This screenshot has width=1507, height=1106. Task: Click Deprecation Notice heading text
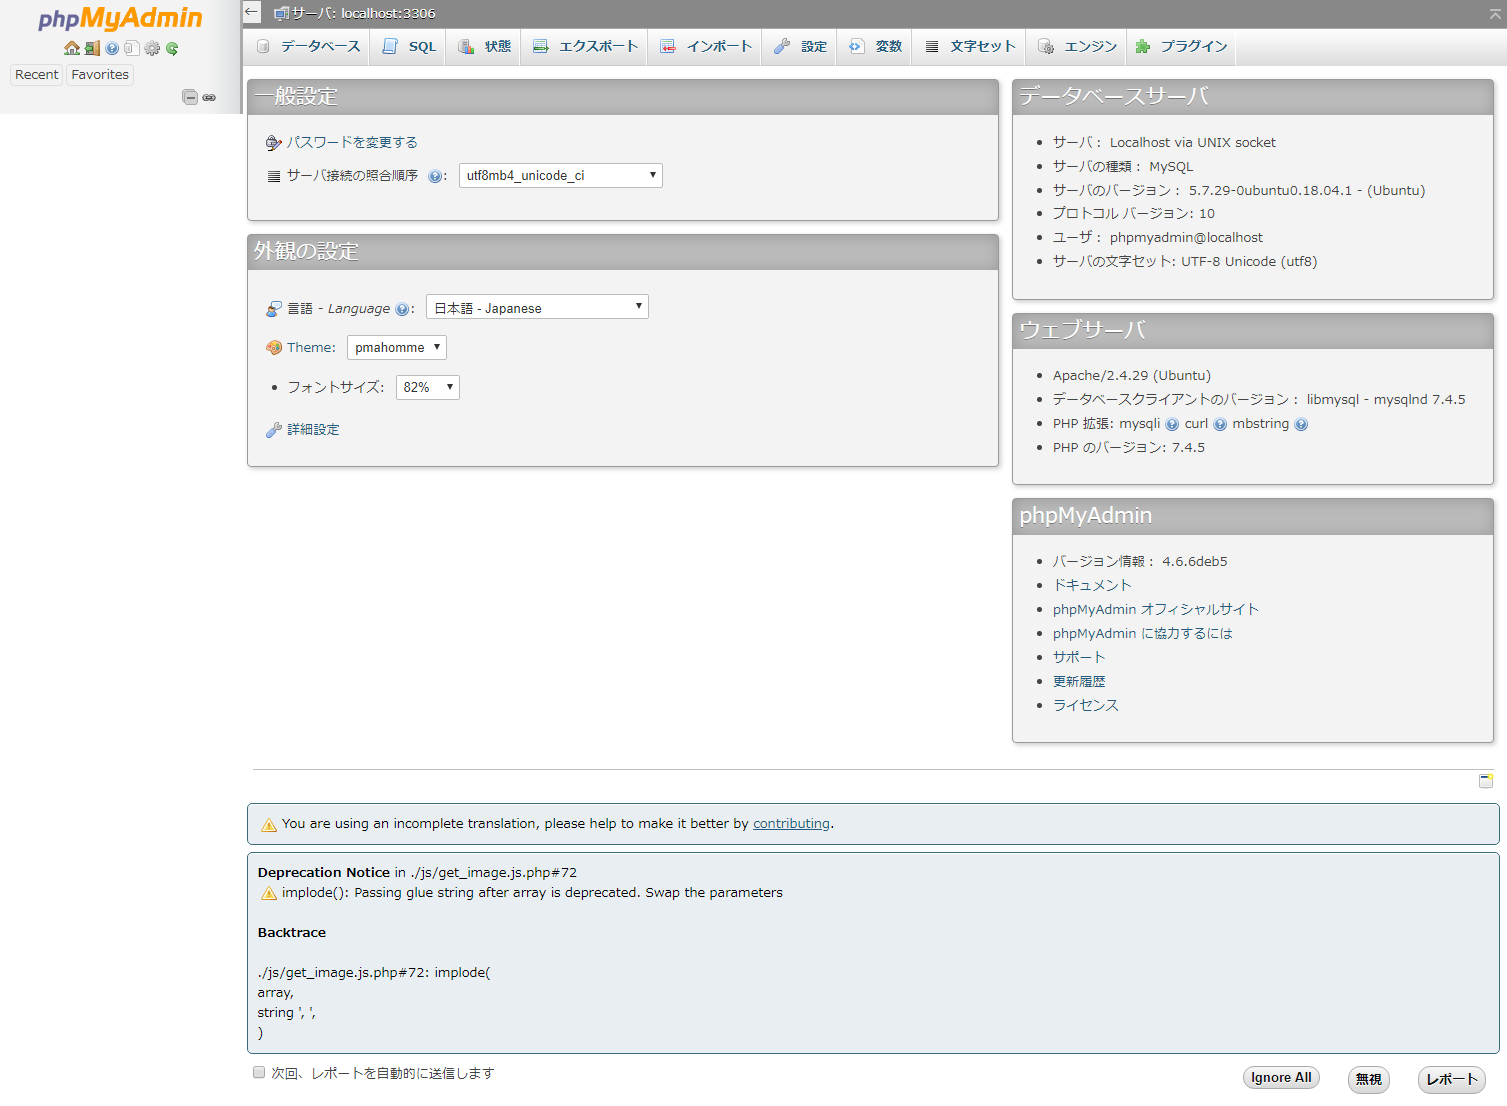click(324, 873)
